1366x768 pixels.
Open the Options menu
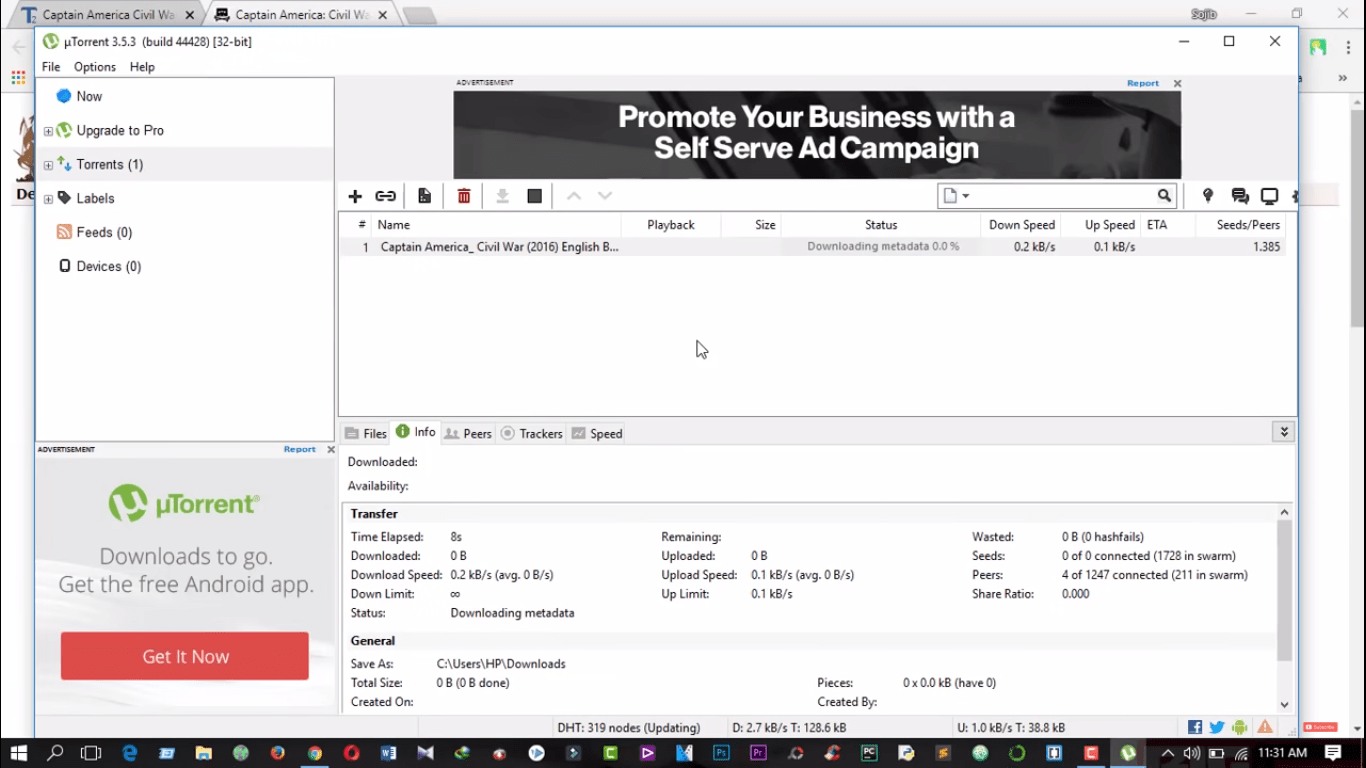click(x=95, y=67)
